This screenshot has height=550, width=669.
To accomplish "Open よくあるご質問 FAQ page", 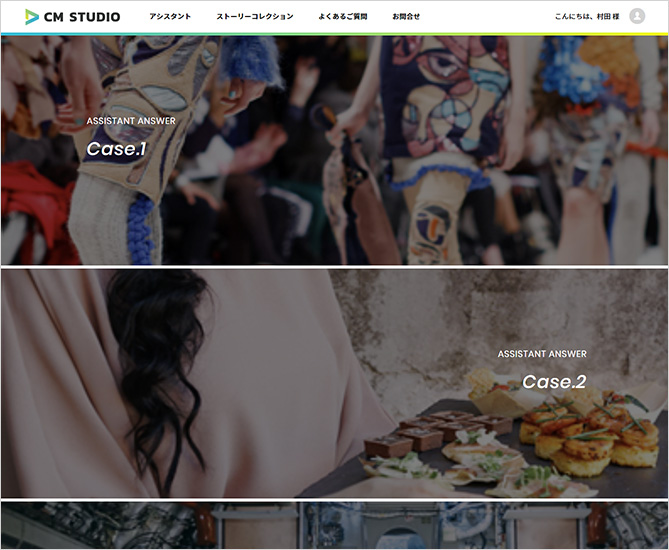I will [343, 16].
